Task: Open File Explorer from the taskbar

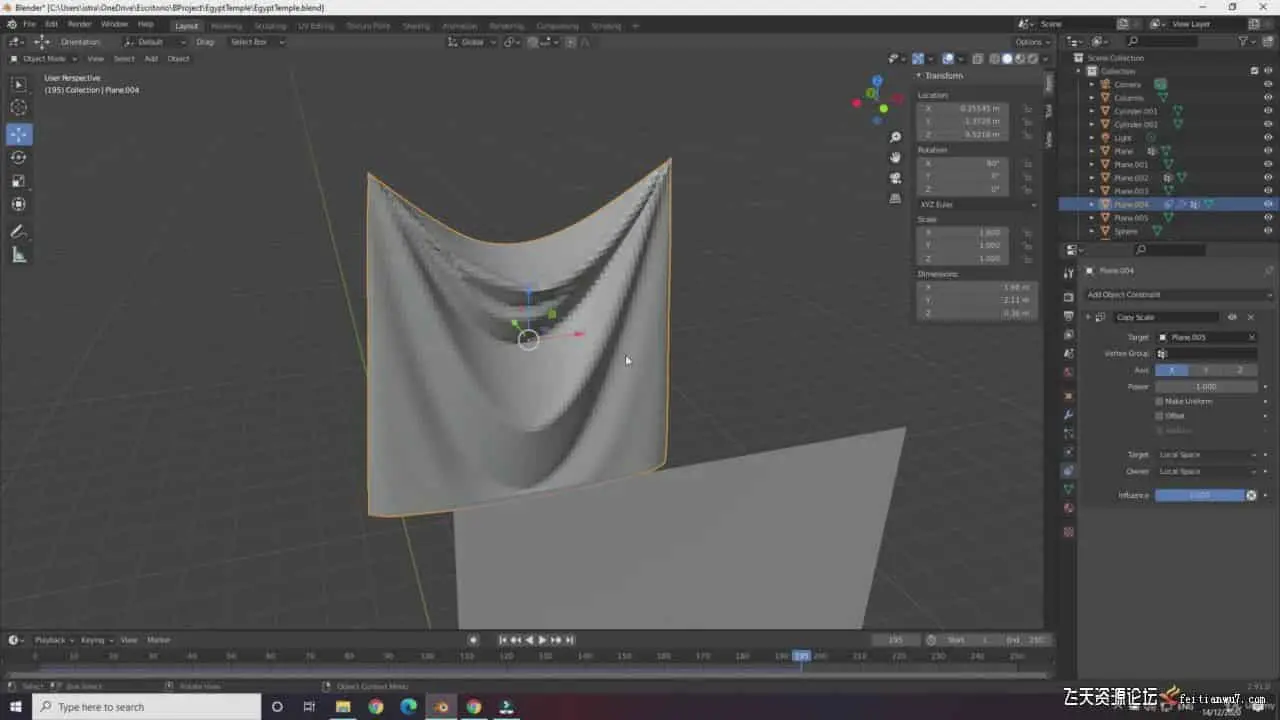Action: [x=343, y=707]
